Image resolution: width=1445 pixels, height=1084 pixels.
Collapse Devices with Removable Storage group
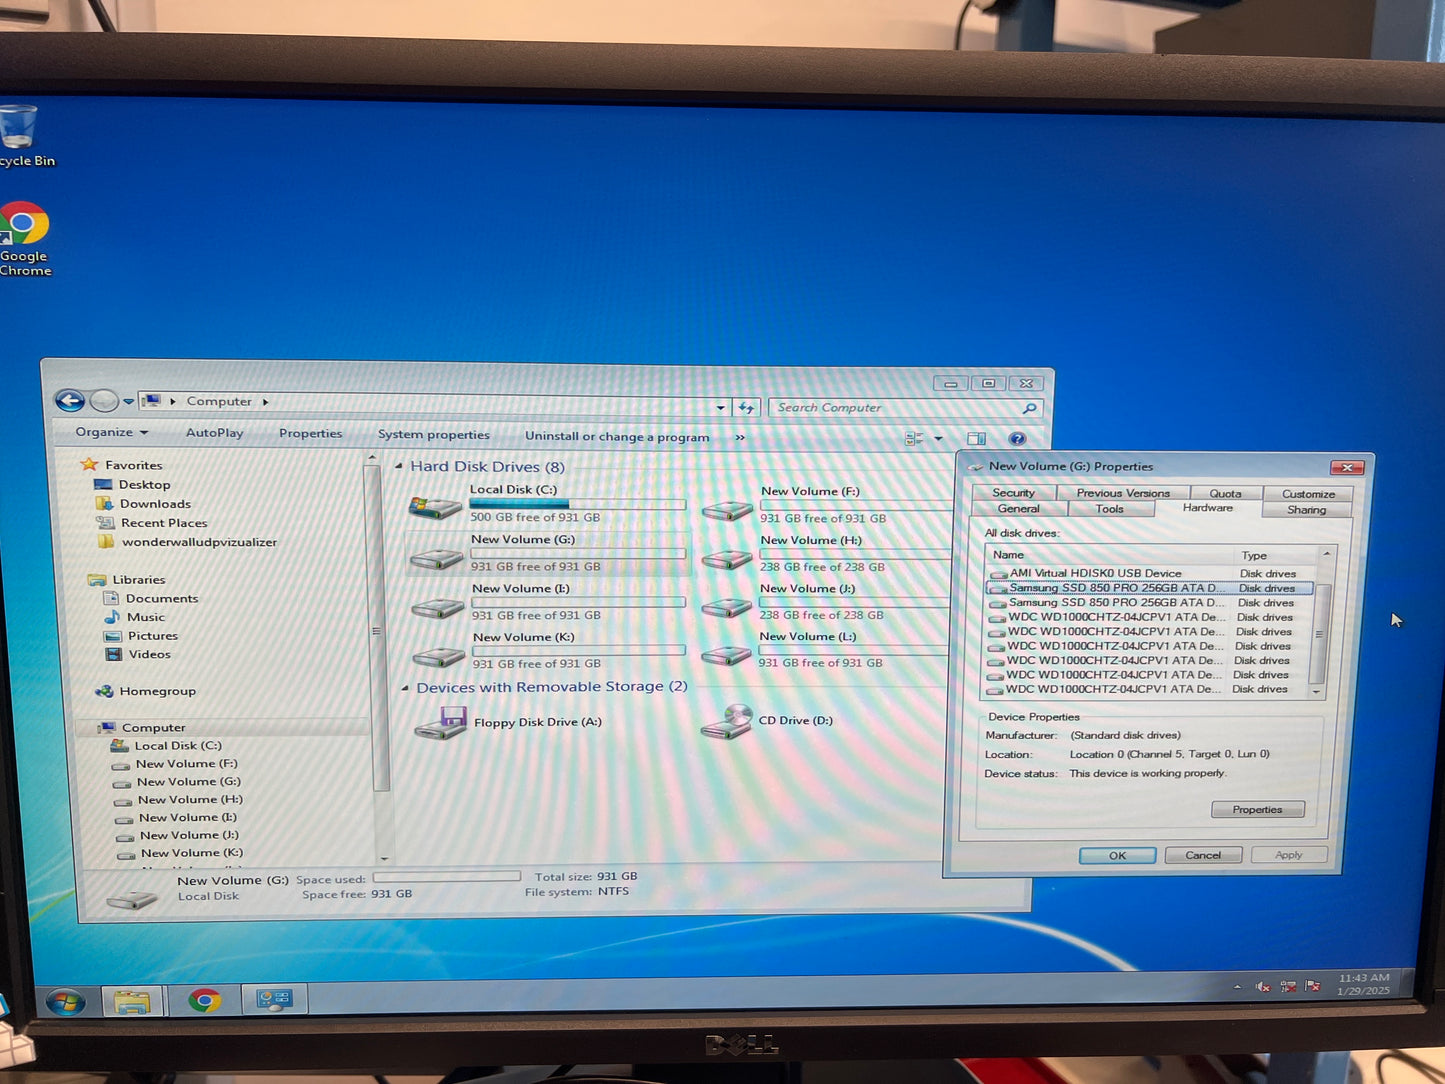pos(405,687)
